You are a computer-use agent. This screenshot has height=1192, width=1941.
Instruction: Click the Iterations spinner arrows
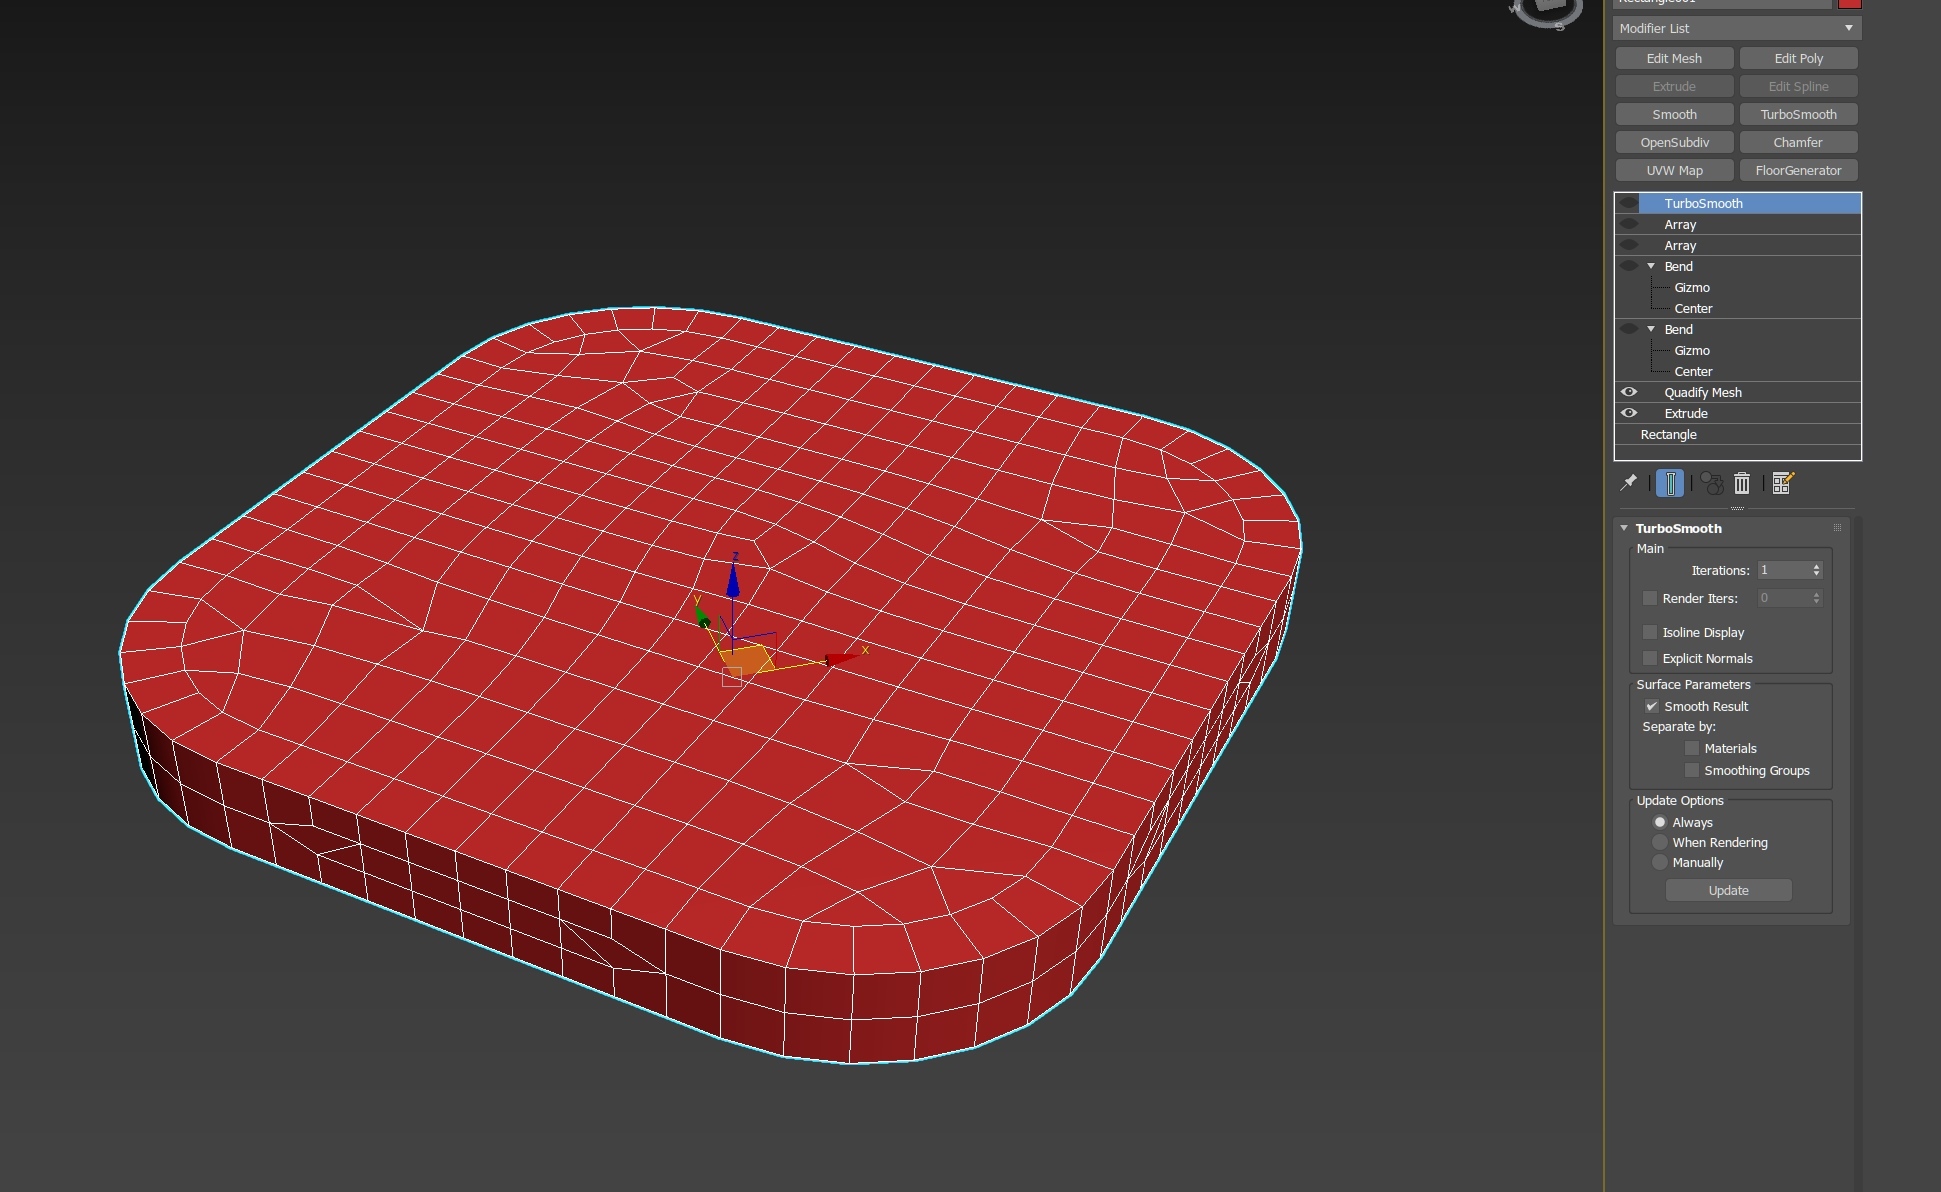pos(1816,570)
